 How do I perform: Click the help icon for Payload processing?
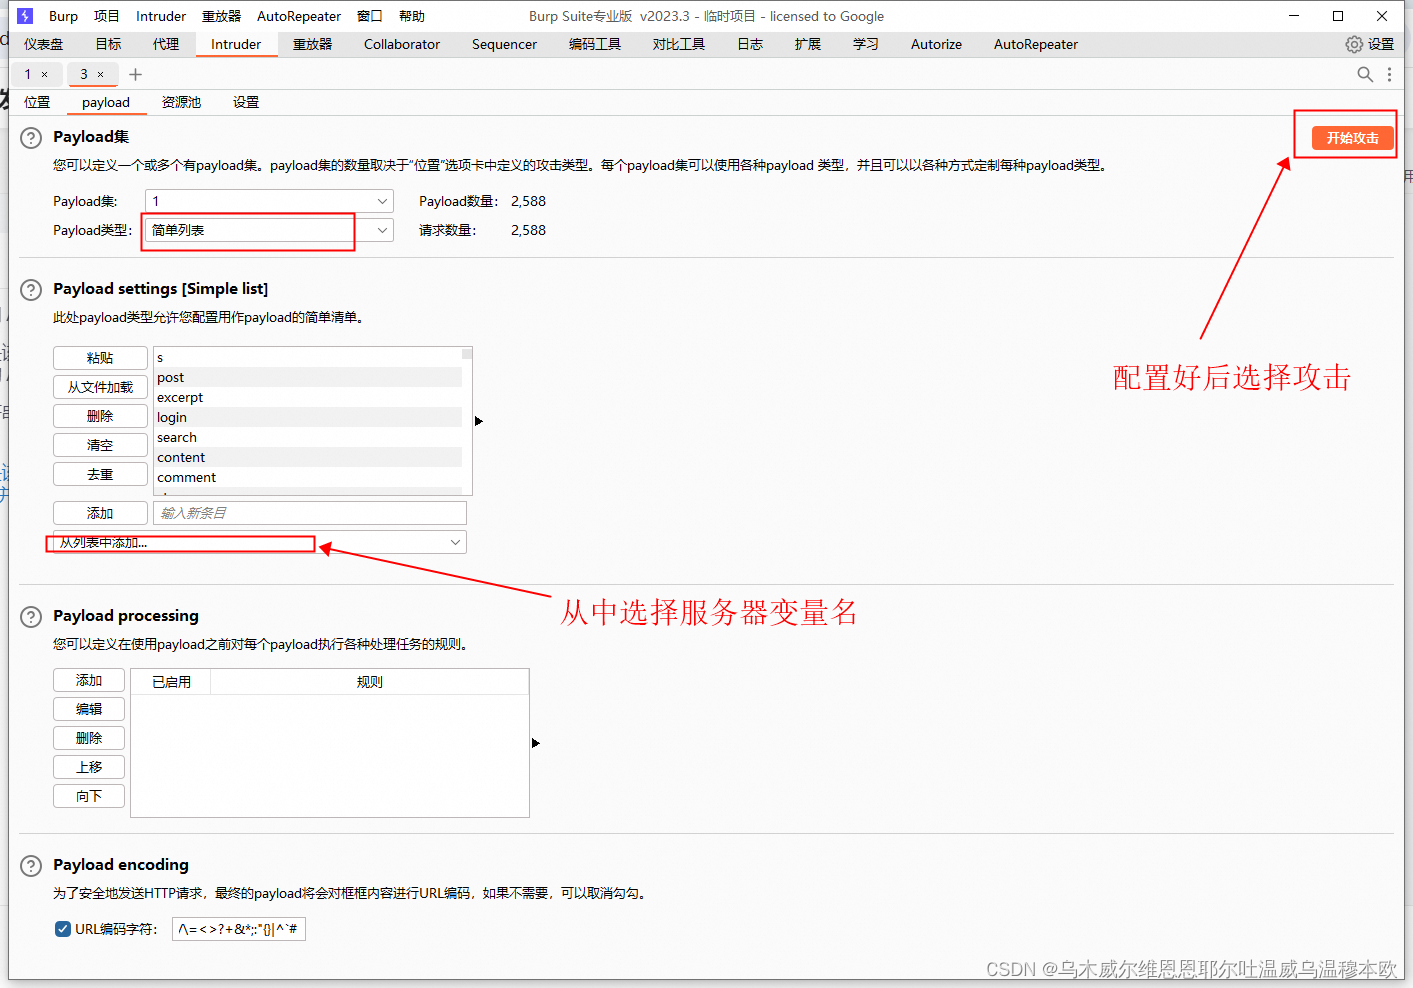pyautogui.click(x=30, y=617)
